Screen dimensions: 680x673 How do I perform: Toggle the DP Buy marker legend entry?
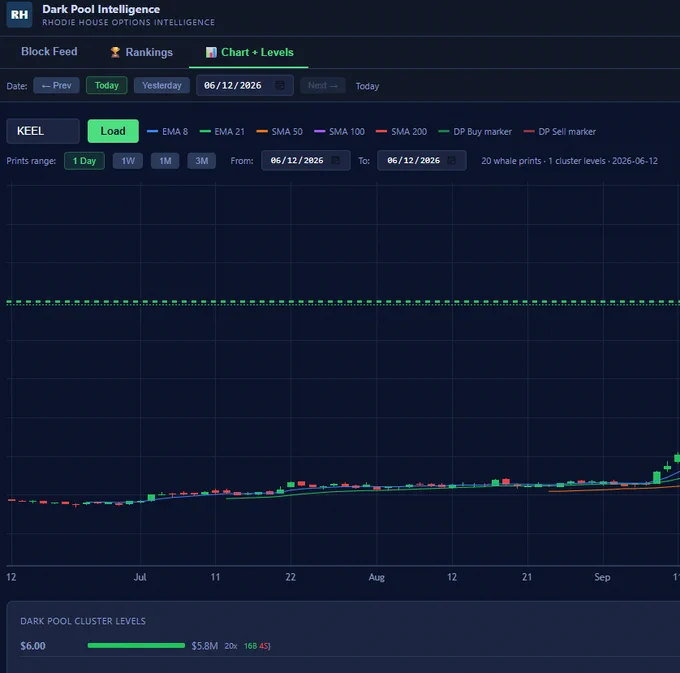(x=475, y=131)
